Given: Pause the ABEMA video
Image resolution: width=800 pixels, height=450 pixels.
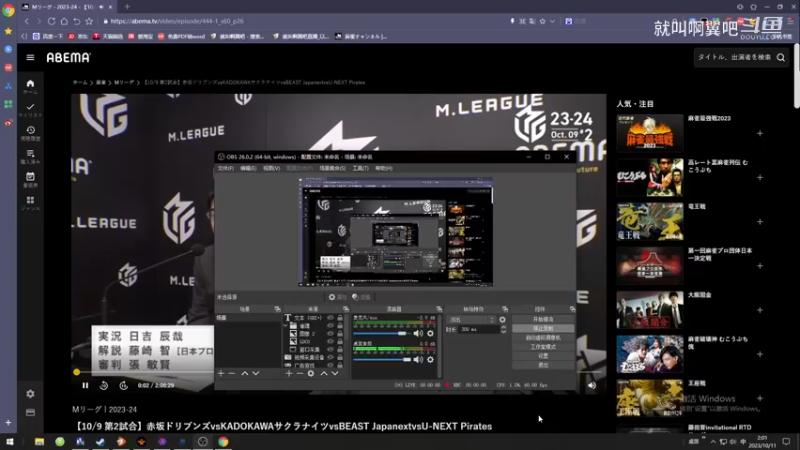Looking at the screenshot, I should pos(85,386).
